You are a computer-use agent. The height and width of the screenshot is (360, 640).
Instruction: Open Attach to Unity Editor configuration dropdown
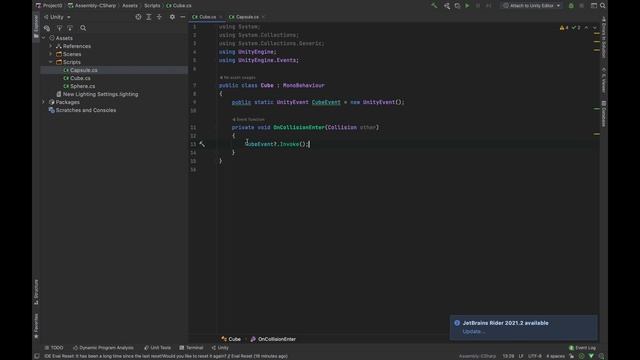(x=531, y=6)
